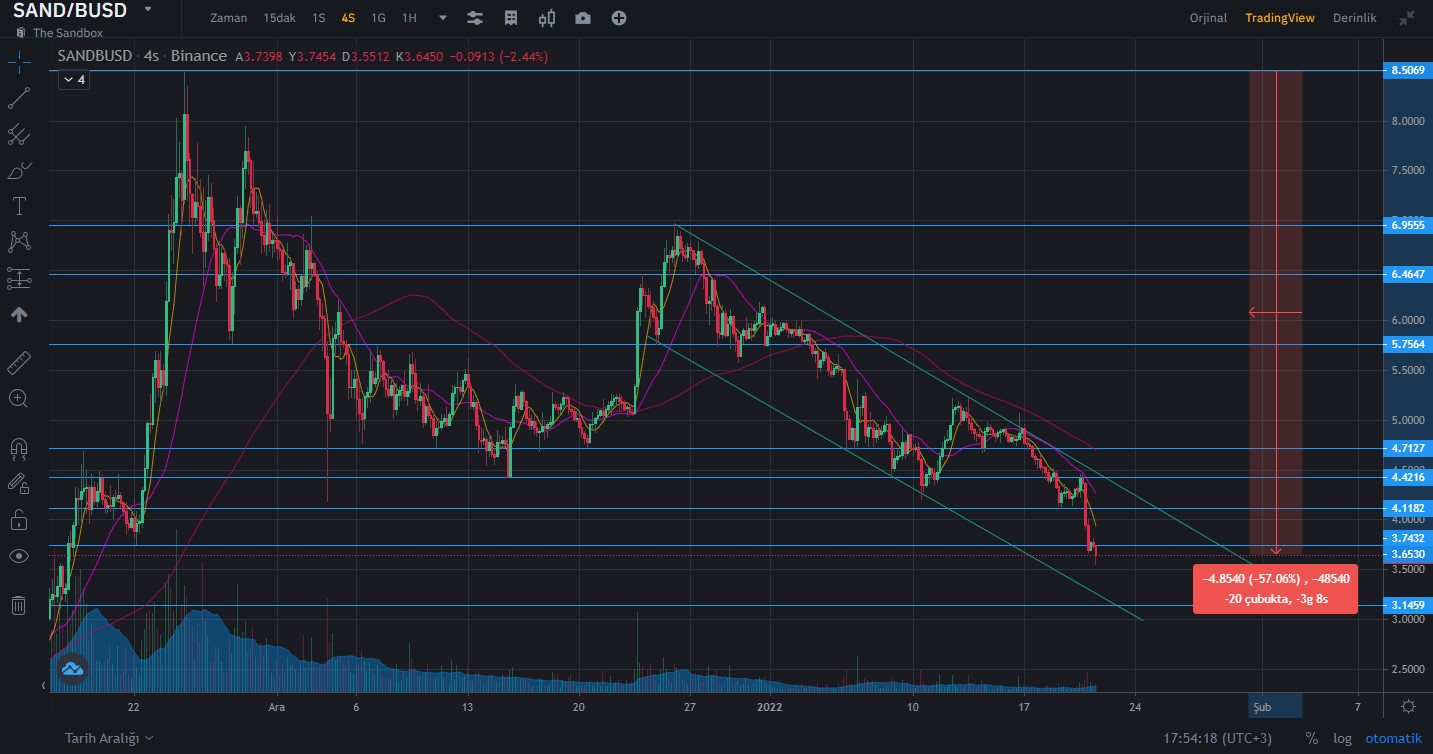
Task: Expand the SAND/BUSD pair selector dropdown
Action: [x=148, y=10]
